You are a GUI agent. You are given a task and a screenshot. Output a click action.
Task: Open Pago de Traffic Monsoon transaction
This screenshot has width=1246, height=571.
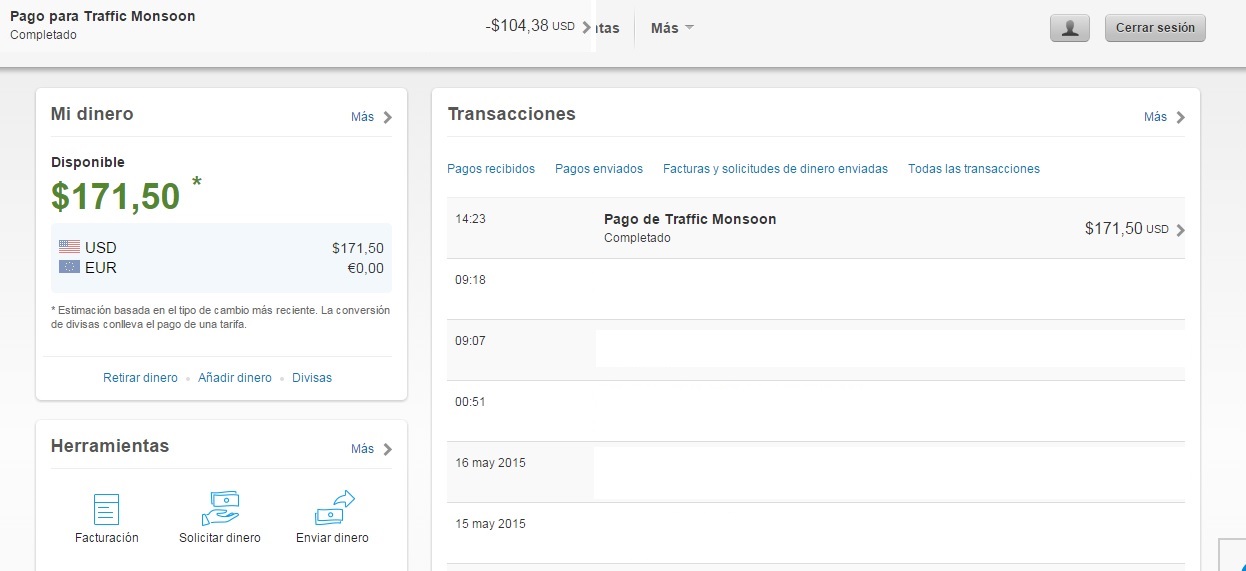tap(690, 219)
